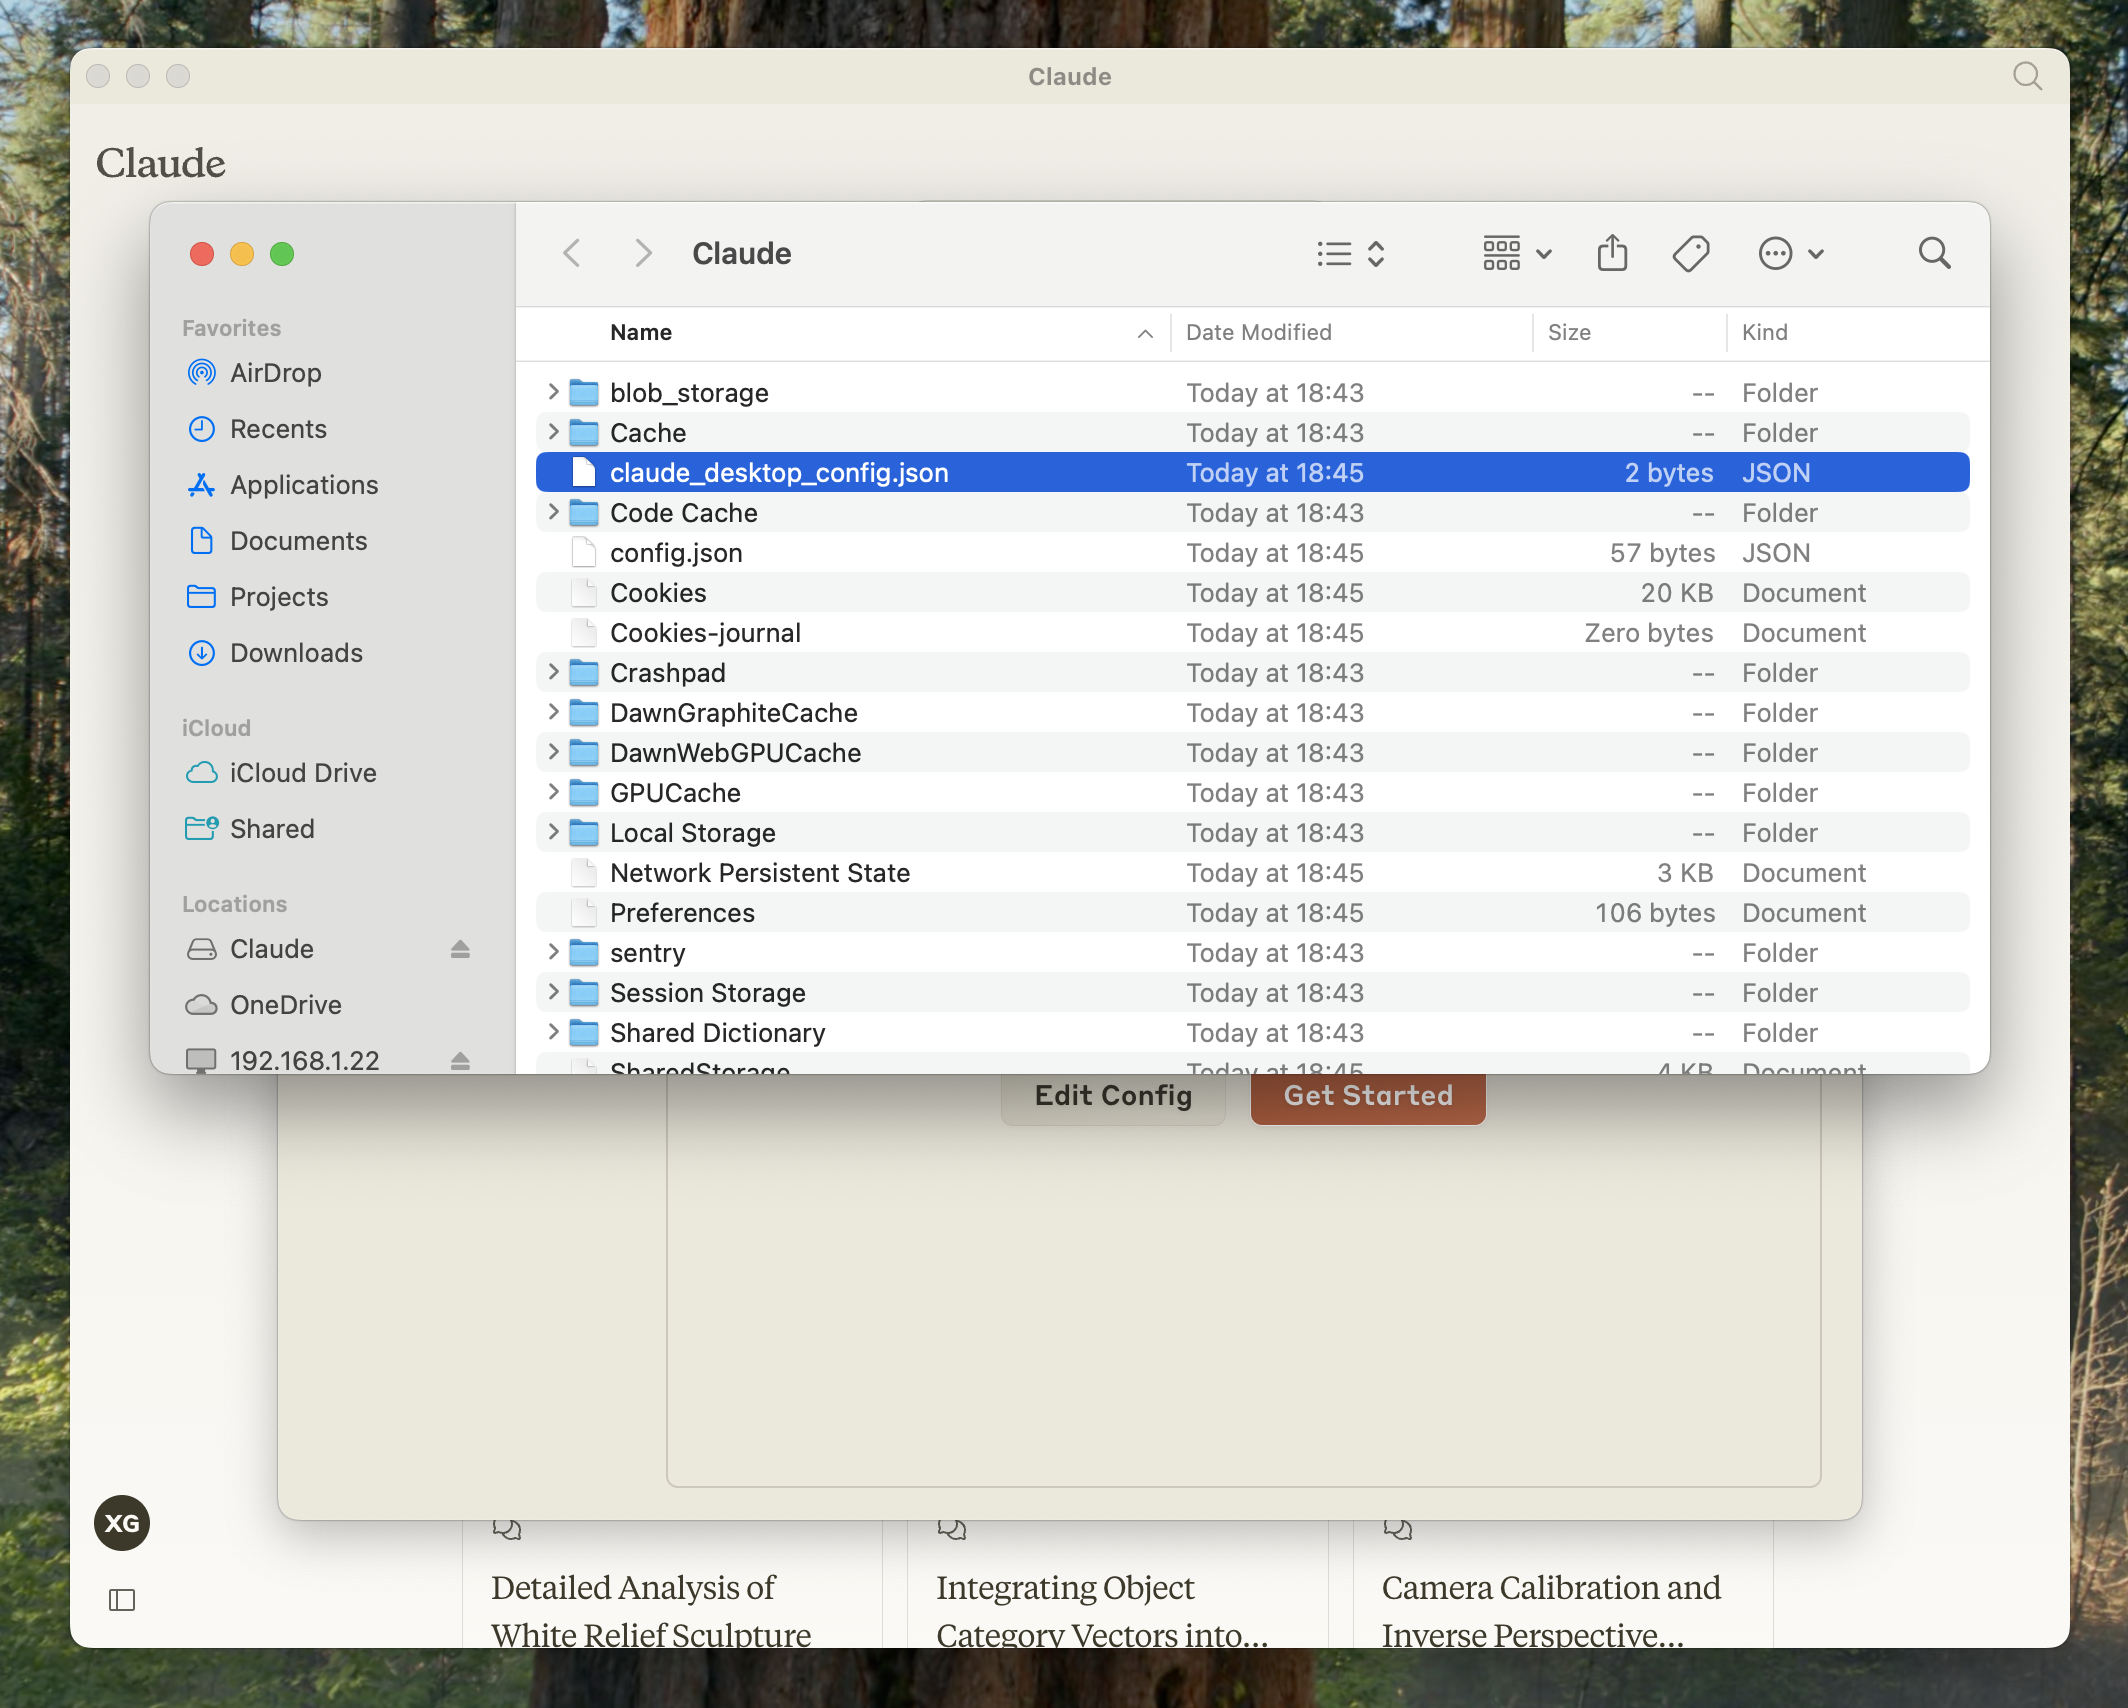Viewport: 2128px width, 1708px height.
Task: Expand the Session Storage folder
Action: point(553,992)
